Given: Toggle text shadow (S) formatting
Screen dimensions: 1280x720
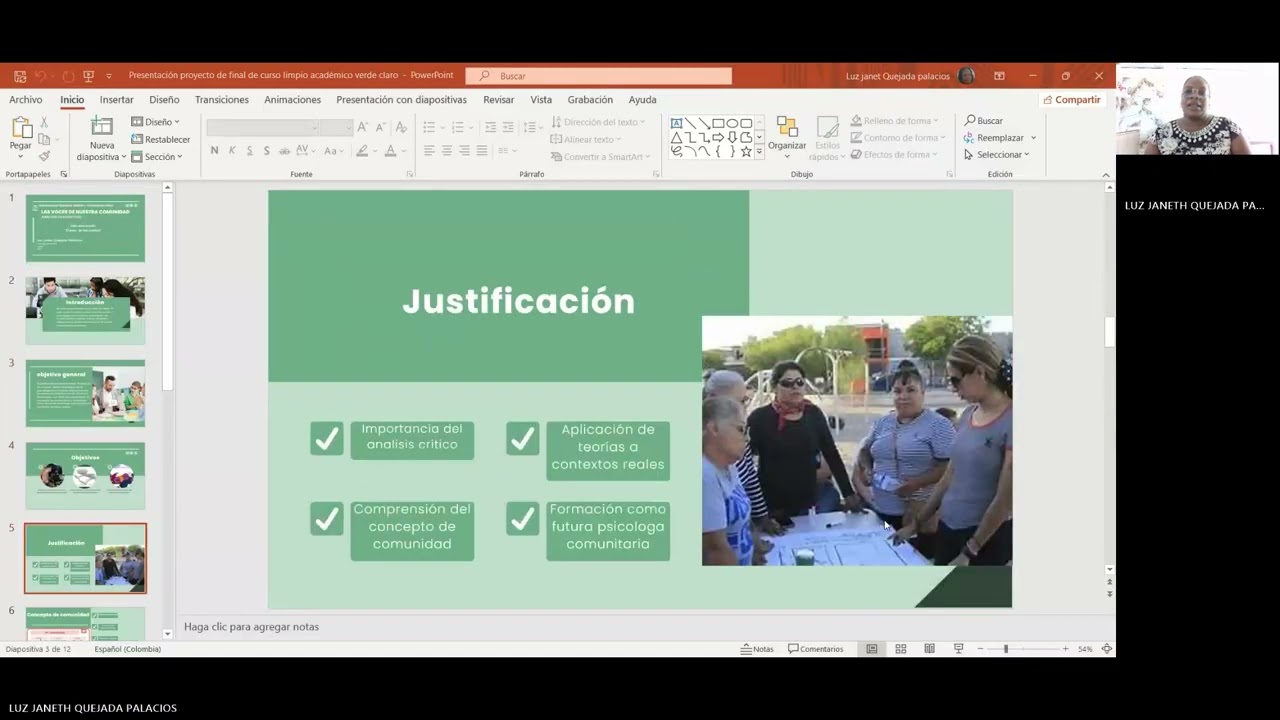Looking at the screenshot, I should tap(266, 151).
